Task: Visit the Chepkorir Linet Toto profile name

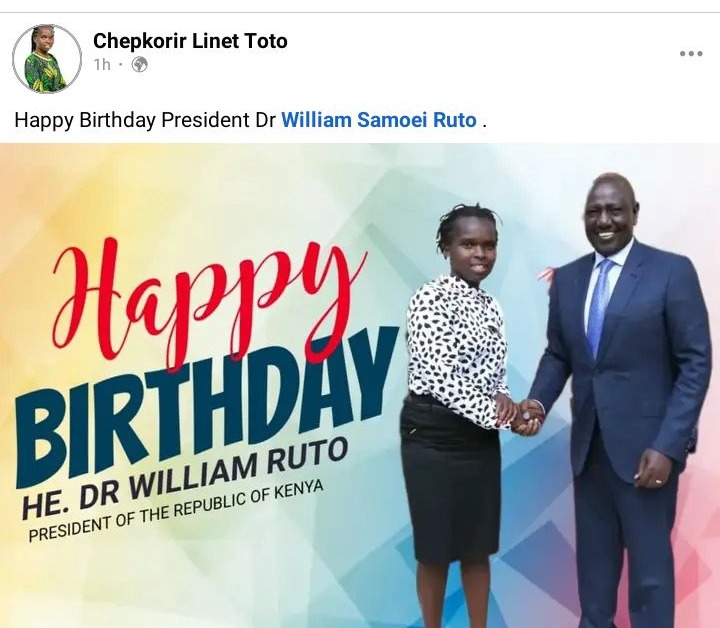Action: (x=190, y=41)
